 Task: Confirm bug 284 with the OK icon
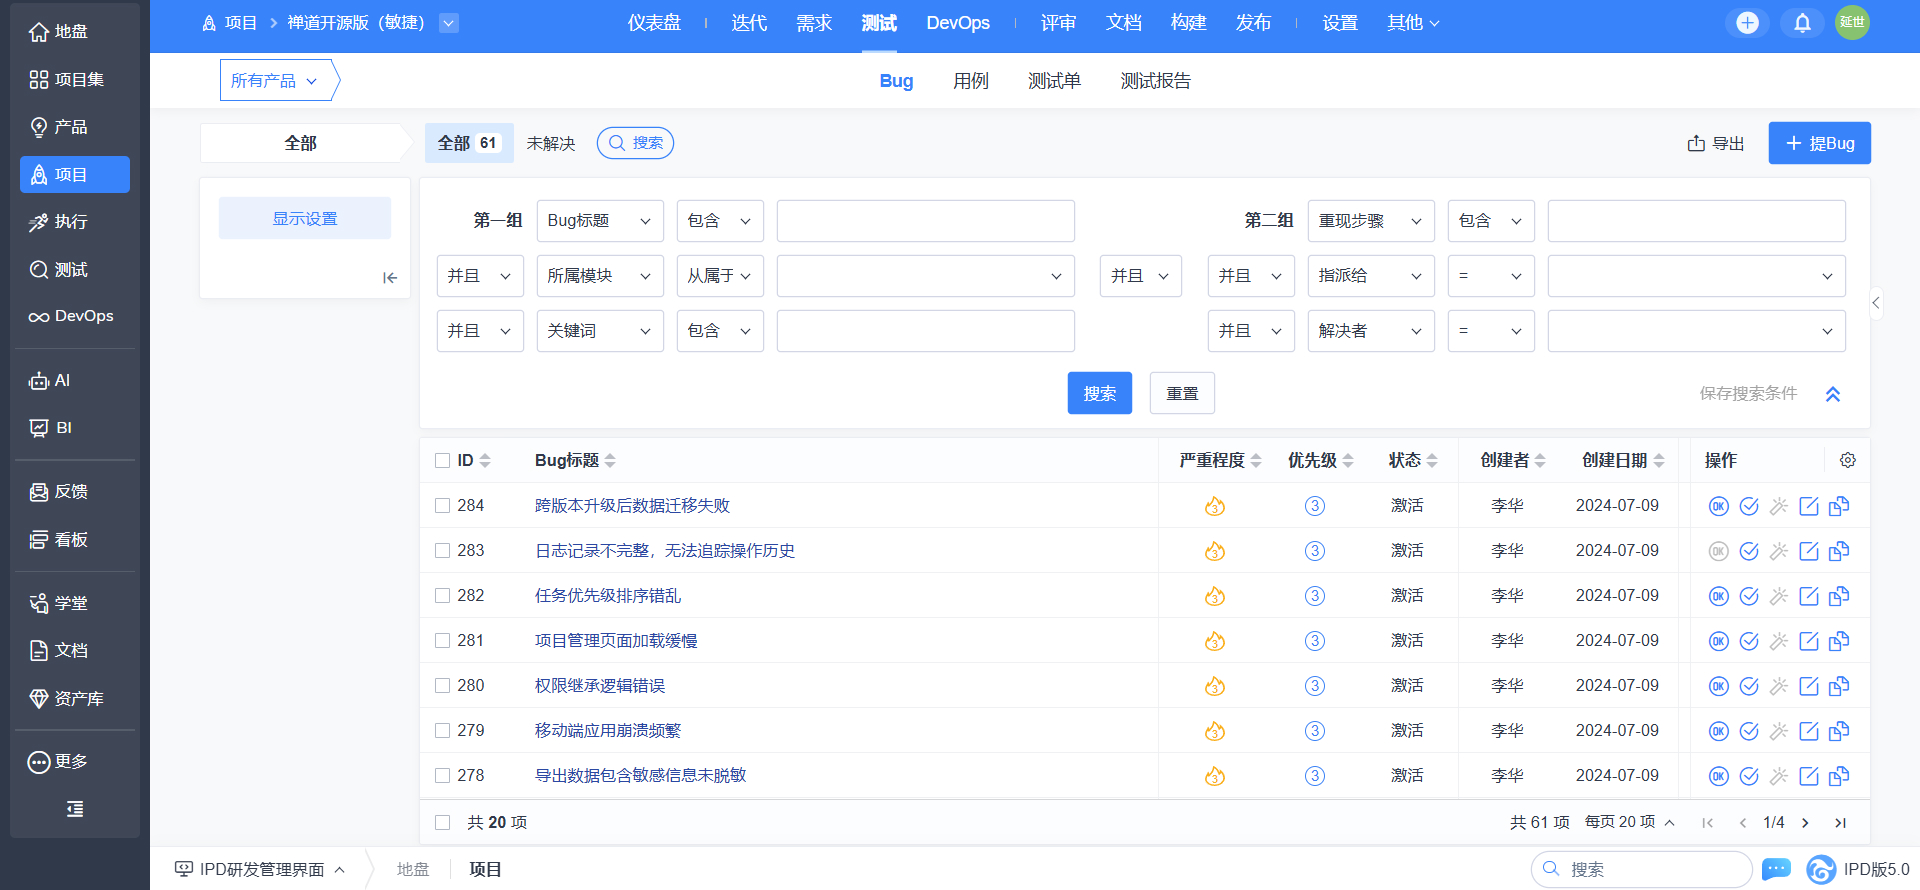click(x=1718, y=506)
